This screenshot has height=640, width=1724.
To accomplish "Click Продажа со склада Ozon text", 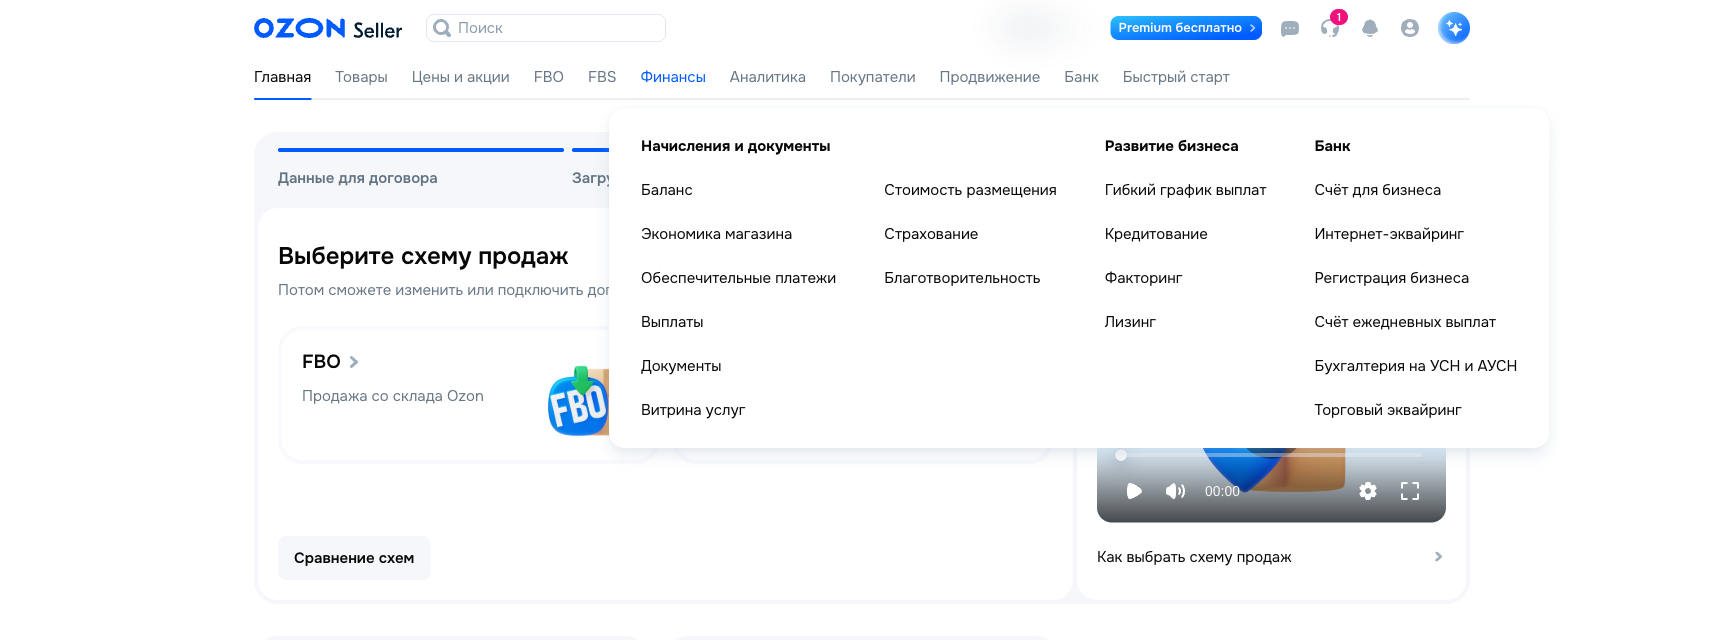I will 392,396.
